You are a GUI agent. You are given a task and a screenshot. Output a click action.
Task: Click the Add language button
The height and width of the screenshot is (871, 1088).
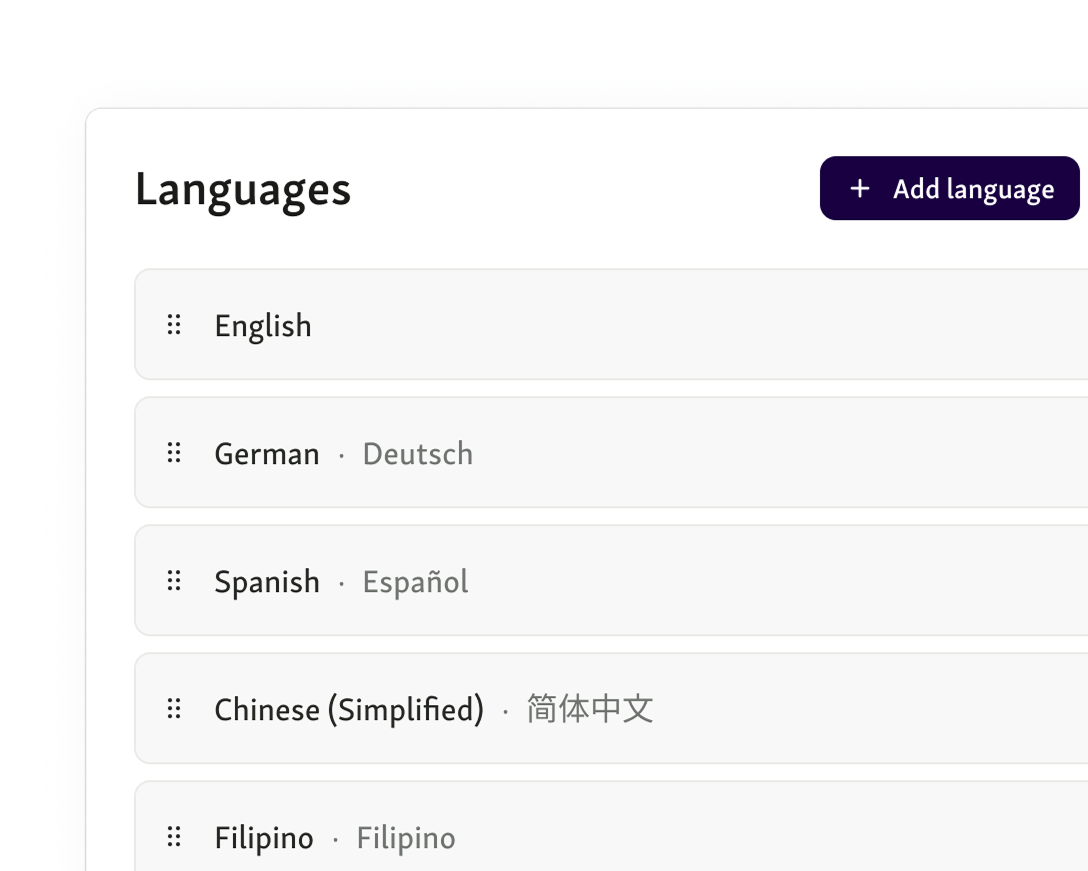949,188
